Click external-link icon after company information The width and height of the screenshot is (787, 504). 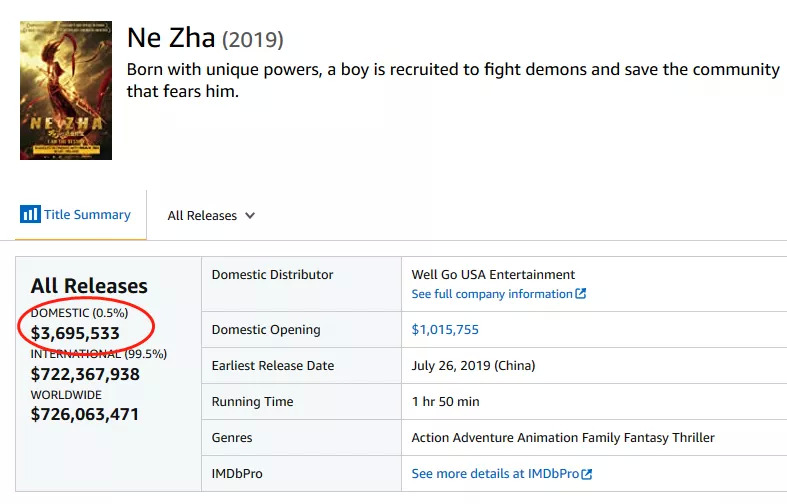pos(581,294)
